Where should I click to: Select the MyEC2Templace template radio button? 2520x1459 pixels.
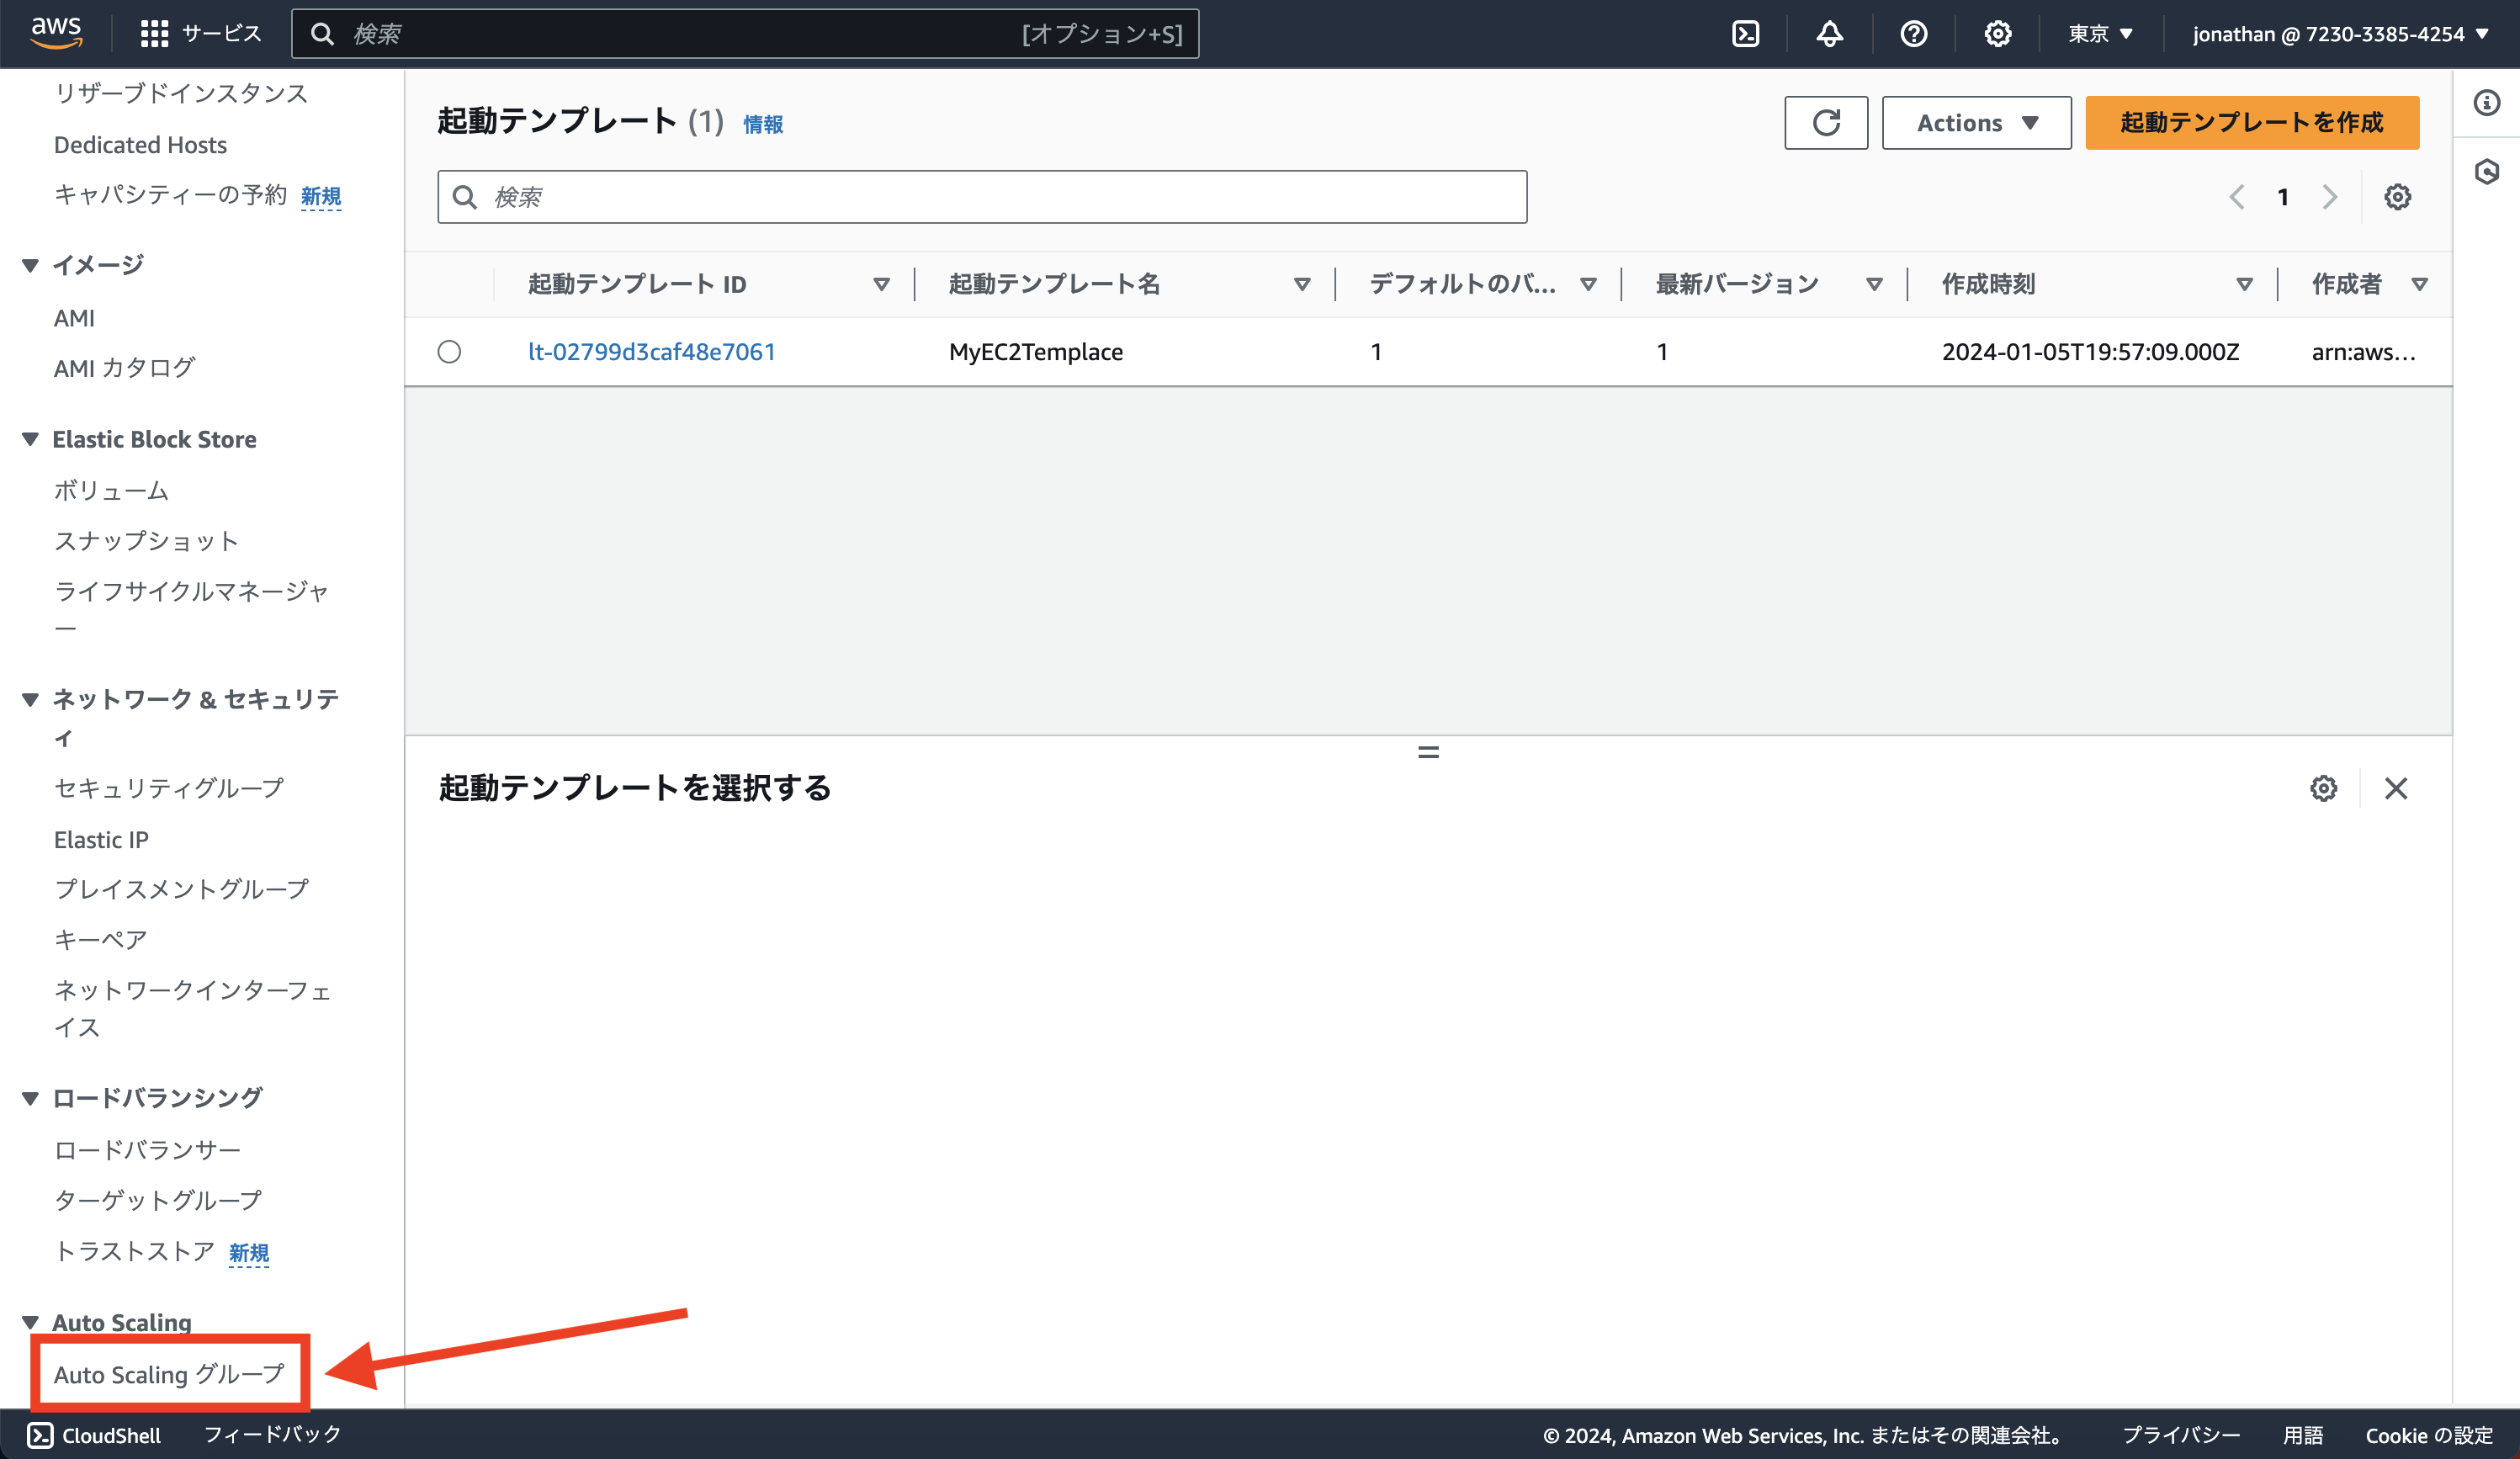tap(449, 351)
